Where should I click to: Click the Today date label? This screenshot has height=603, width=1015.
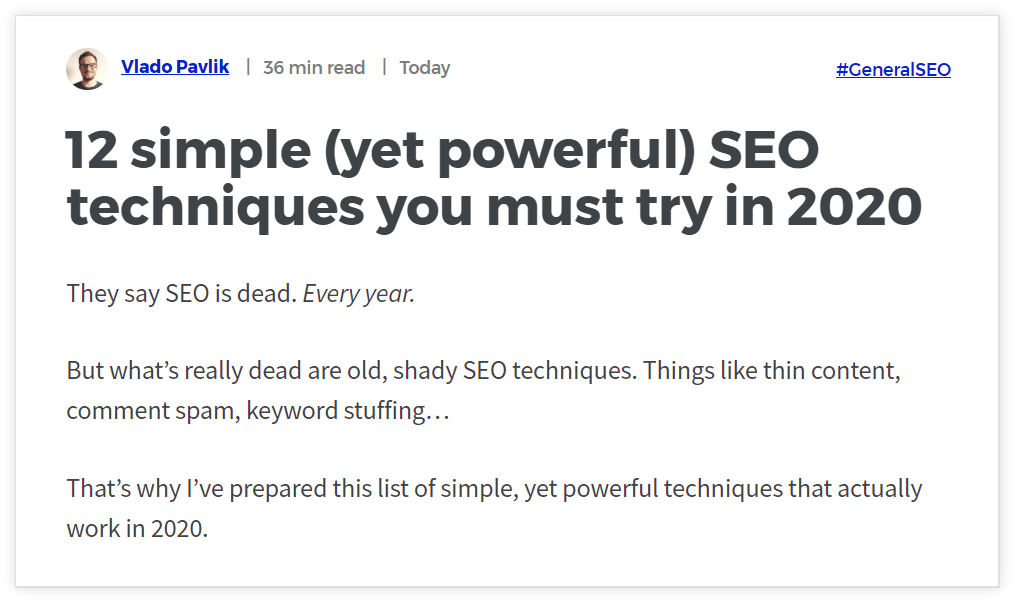425,67
